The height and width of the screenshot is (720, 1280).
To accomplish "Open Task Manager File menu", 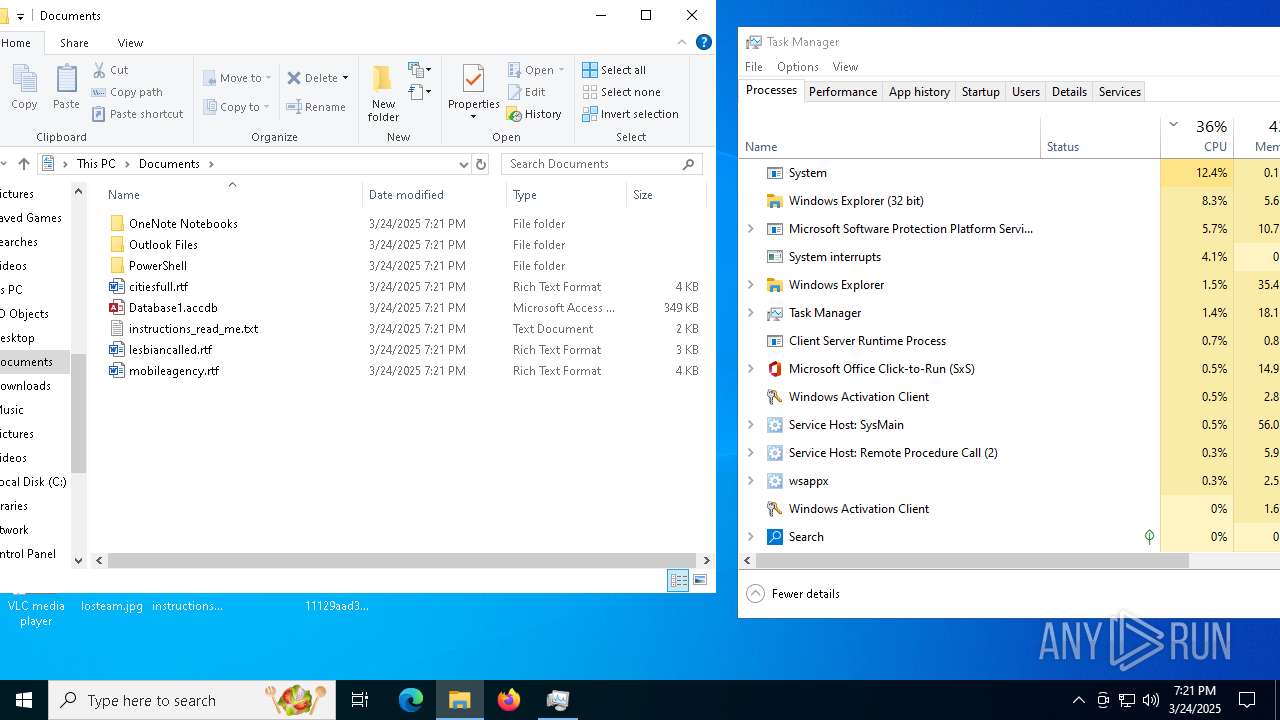I will coord(753,67).
